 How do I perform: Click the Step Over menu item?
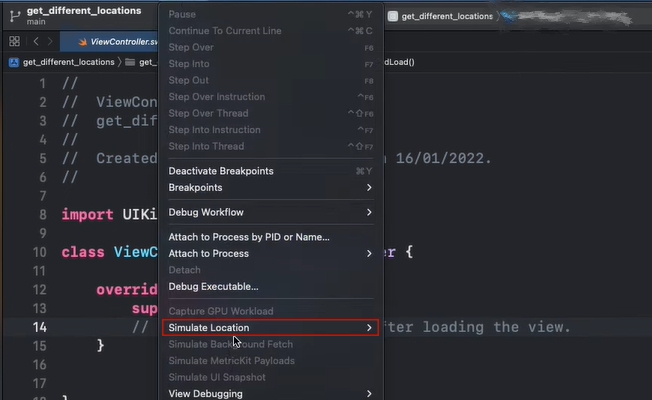click(270, 47)
